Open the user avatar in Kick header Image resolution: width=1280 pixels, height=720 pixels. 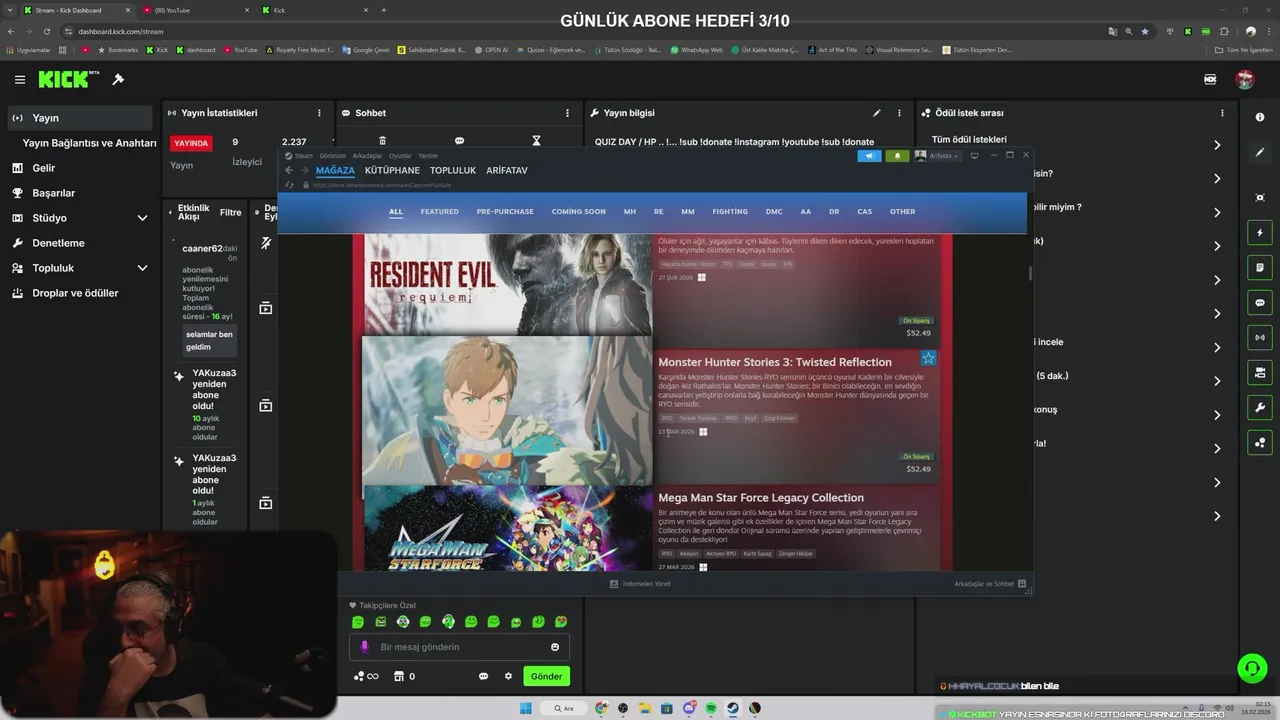(x=1244, y=79)
